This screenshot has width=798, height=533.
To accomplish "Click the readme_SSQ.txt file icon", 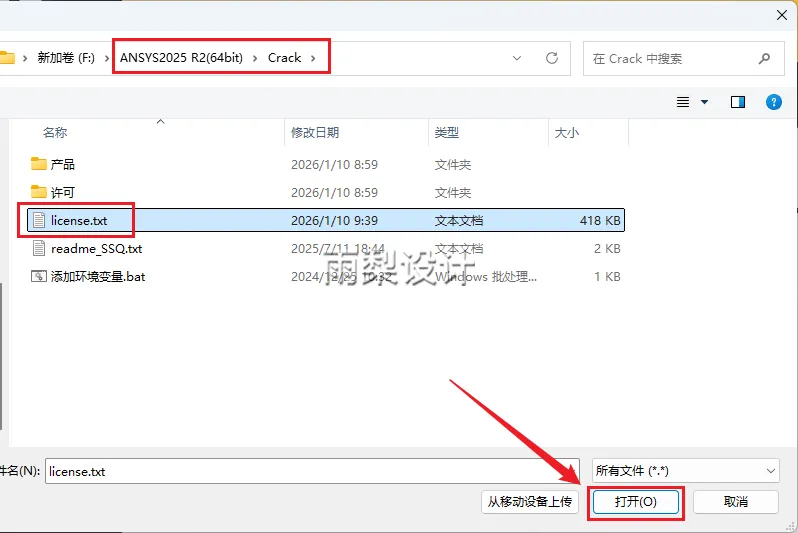I will pos(39,248).
